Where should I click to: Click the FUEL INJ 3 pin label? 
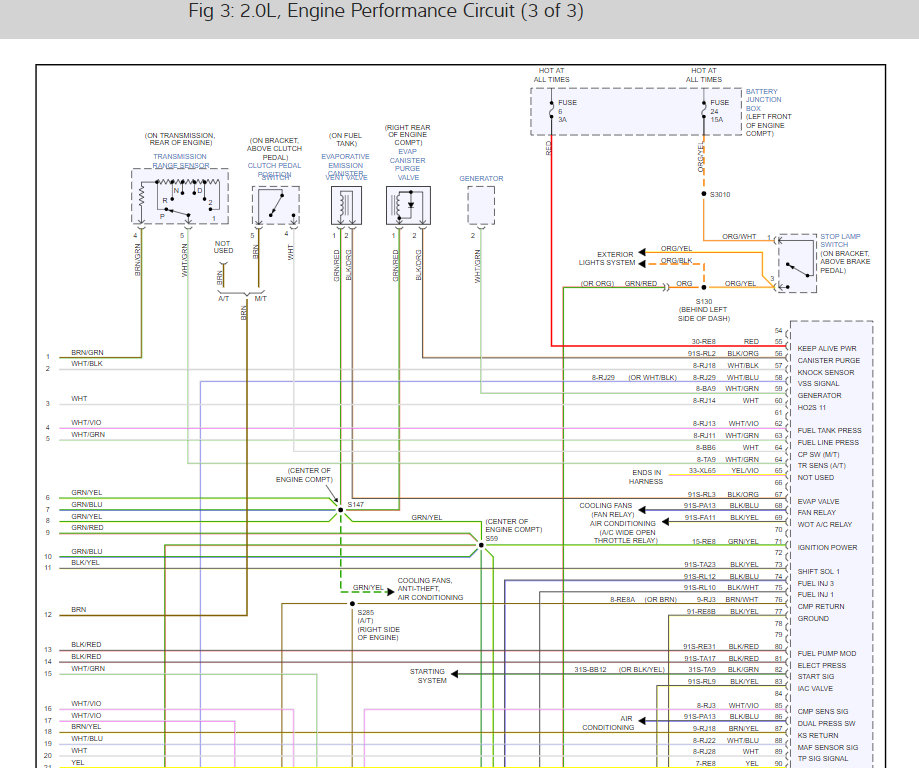click(x=815, y=583)
